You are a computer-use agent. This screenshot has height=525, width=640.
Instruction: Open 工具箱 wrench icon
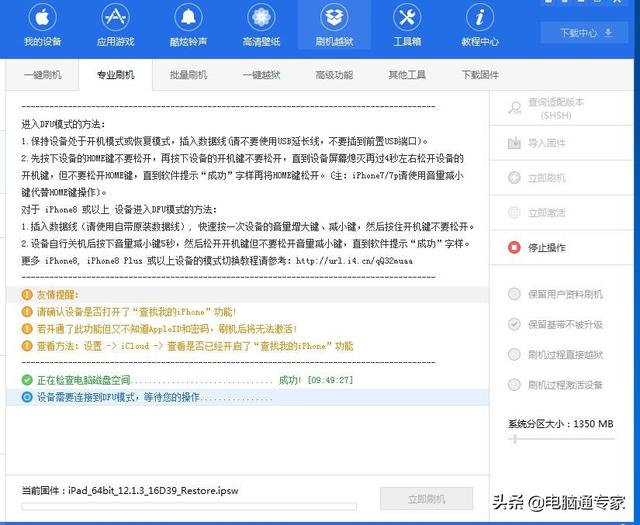[x=407, y=18]
